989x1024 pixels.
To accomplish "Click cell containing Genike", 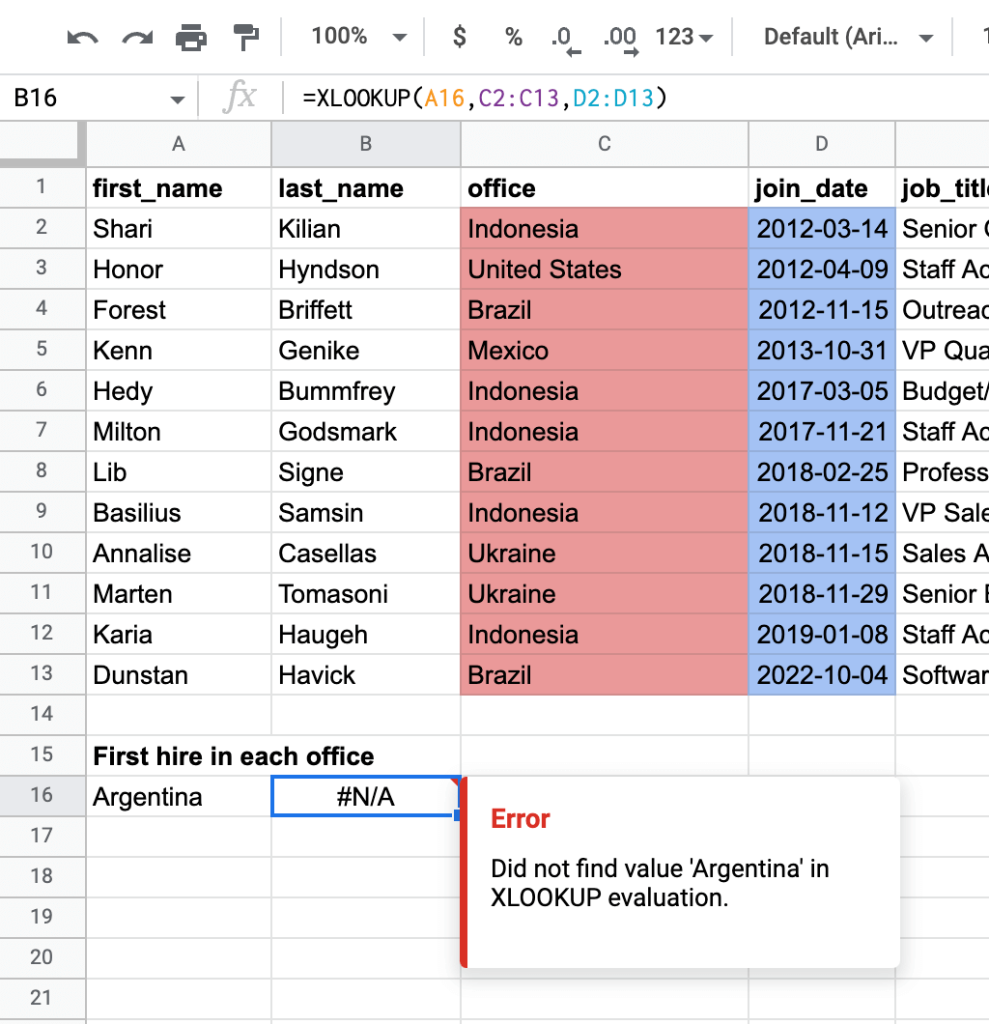I will [366, 350].
